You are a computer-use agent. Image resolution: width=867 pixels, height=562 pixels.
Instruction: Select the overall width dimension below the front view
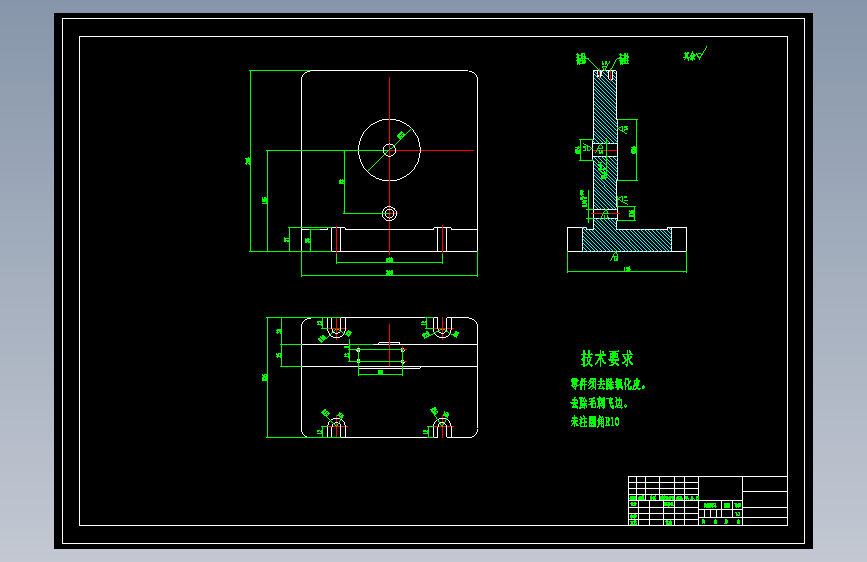pyautogui.click(x=389, y=273)
